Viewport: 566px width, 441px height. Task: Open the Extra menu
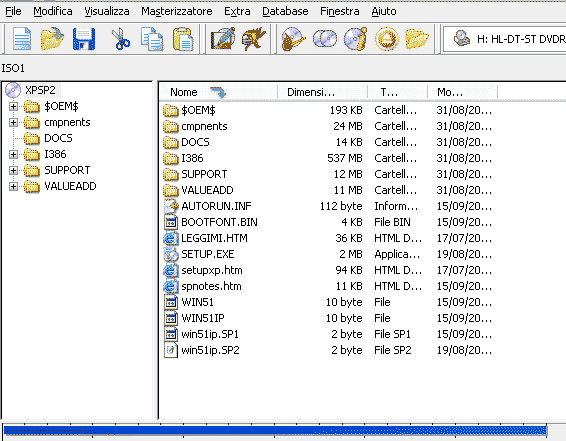237,12
